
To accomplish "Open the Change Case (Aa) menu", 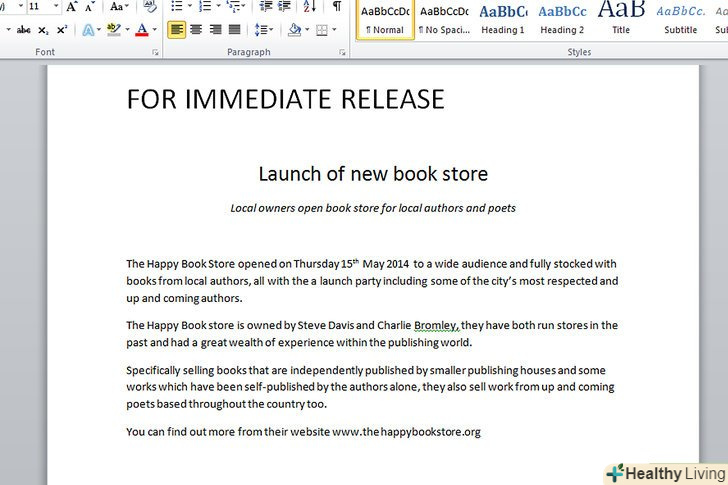I will coord(119,6).
